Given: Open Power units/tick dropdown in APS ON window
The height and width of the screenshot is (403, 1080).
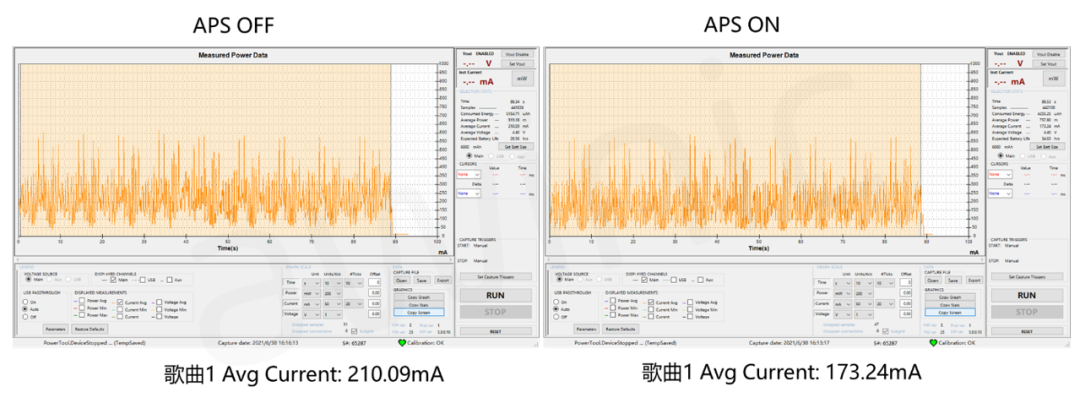Looking at the screenshot, I should tap(864, 293).
